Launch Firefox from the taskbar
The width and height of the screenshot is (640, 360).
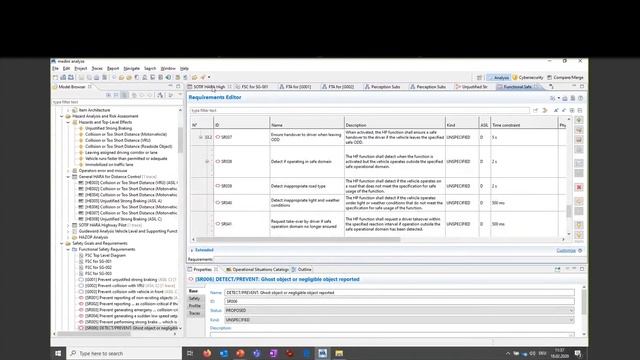coord(207,353)
